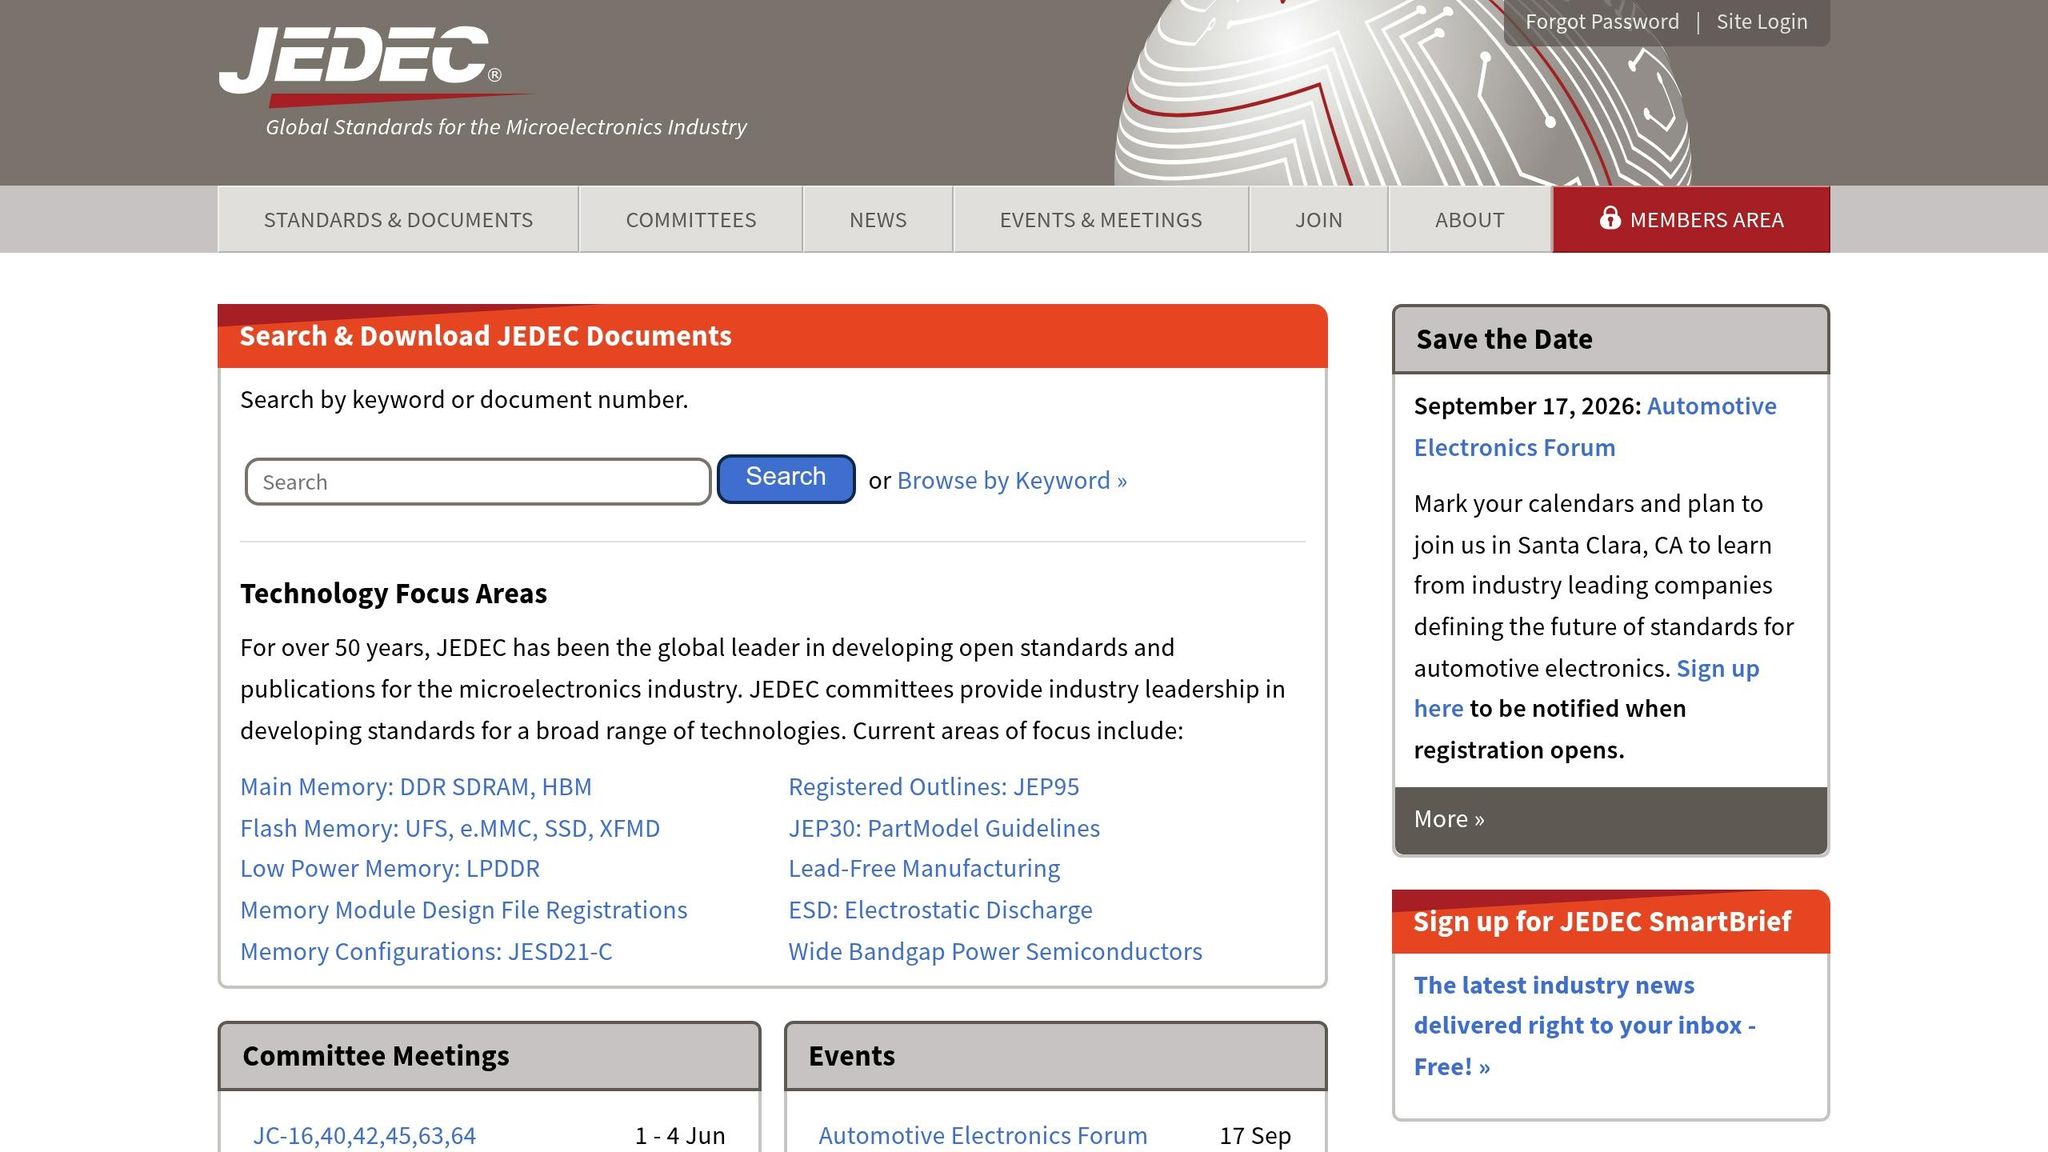Open JC-16,40,42,45,63,64 committee meeting link
Viewport: 2048px width, 1152px height.
pyautogui.click(x=364, y=1136)
